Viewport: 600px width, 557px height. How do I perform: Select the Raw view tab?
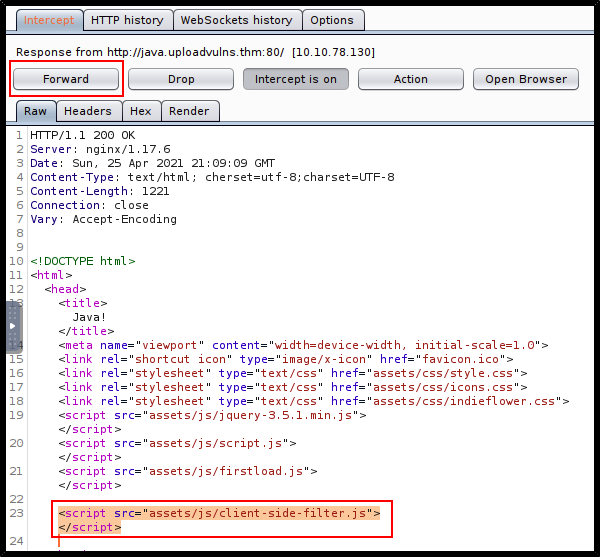[x=36, y=111]
